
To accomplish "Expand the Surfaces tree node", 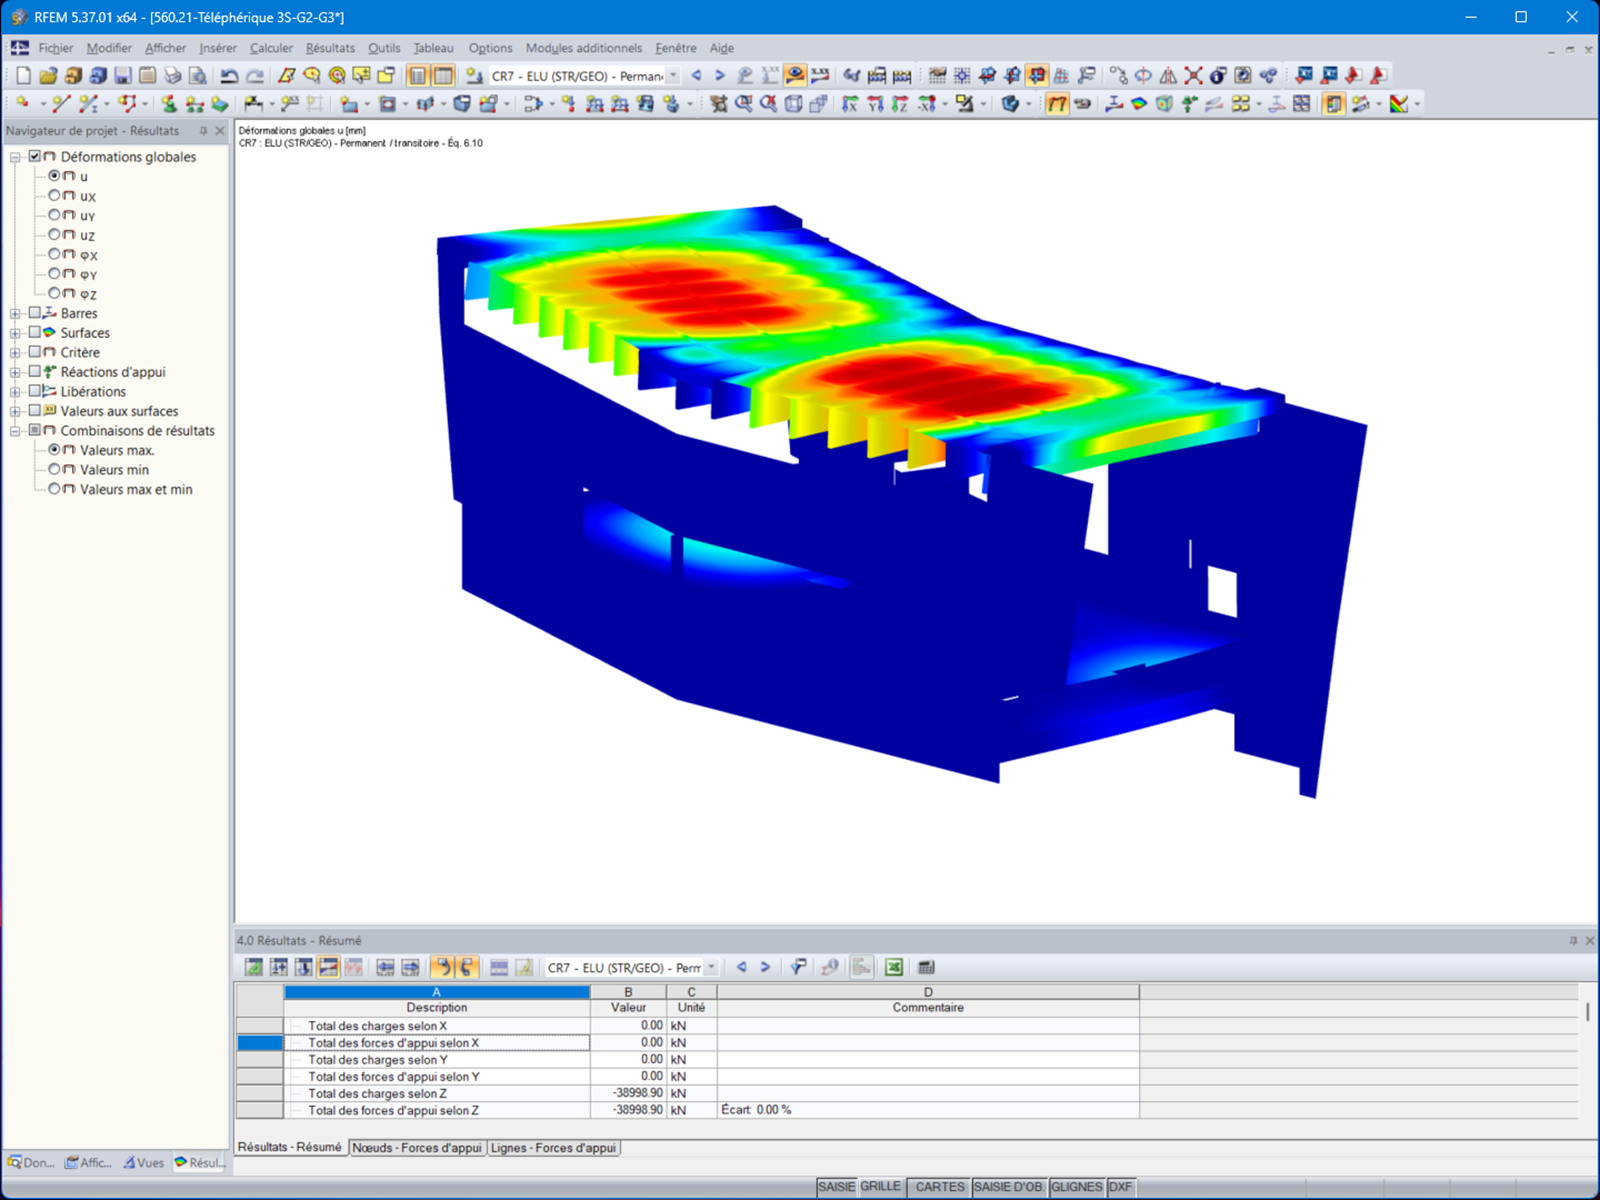I will [14, 332].
